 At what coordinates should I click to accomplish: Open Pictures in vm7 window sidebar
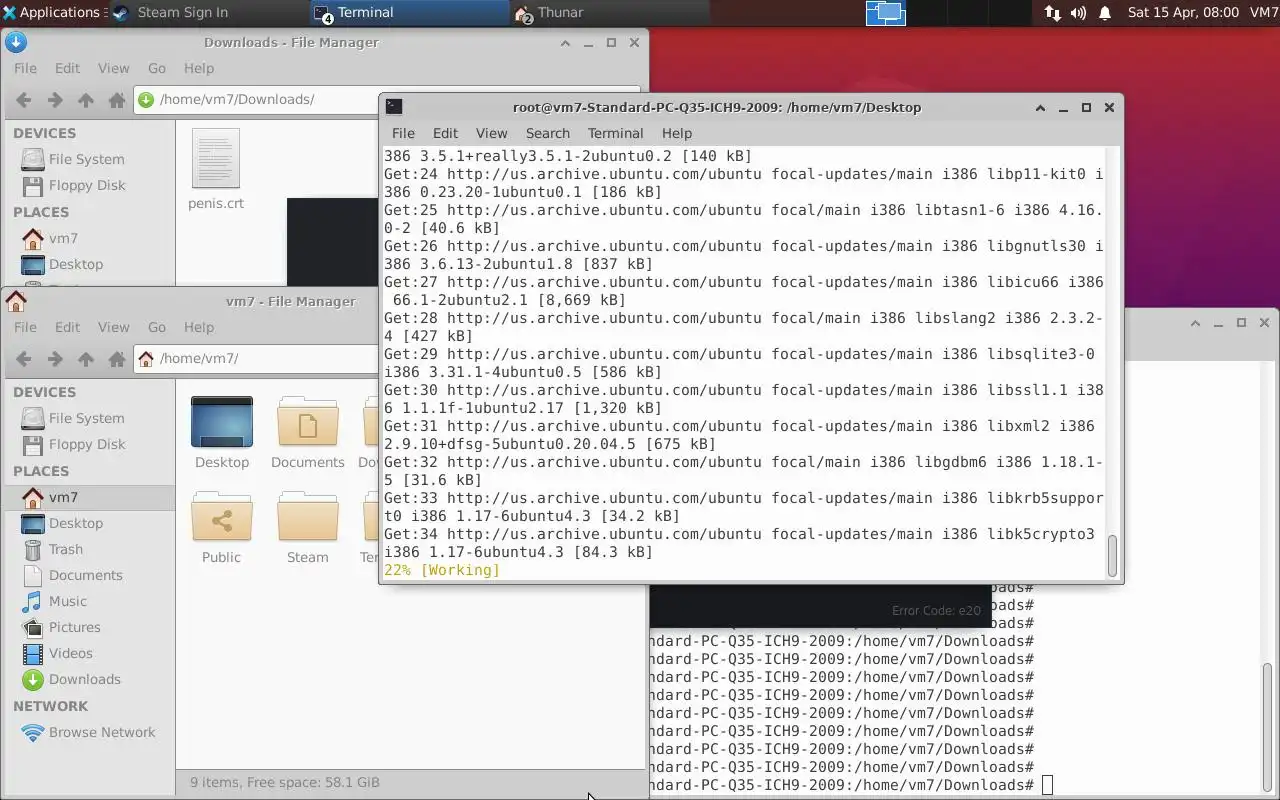[x=75, y=627]
